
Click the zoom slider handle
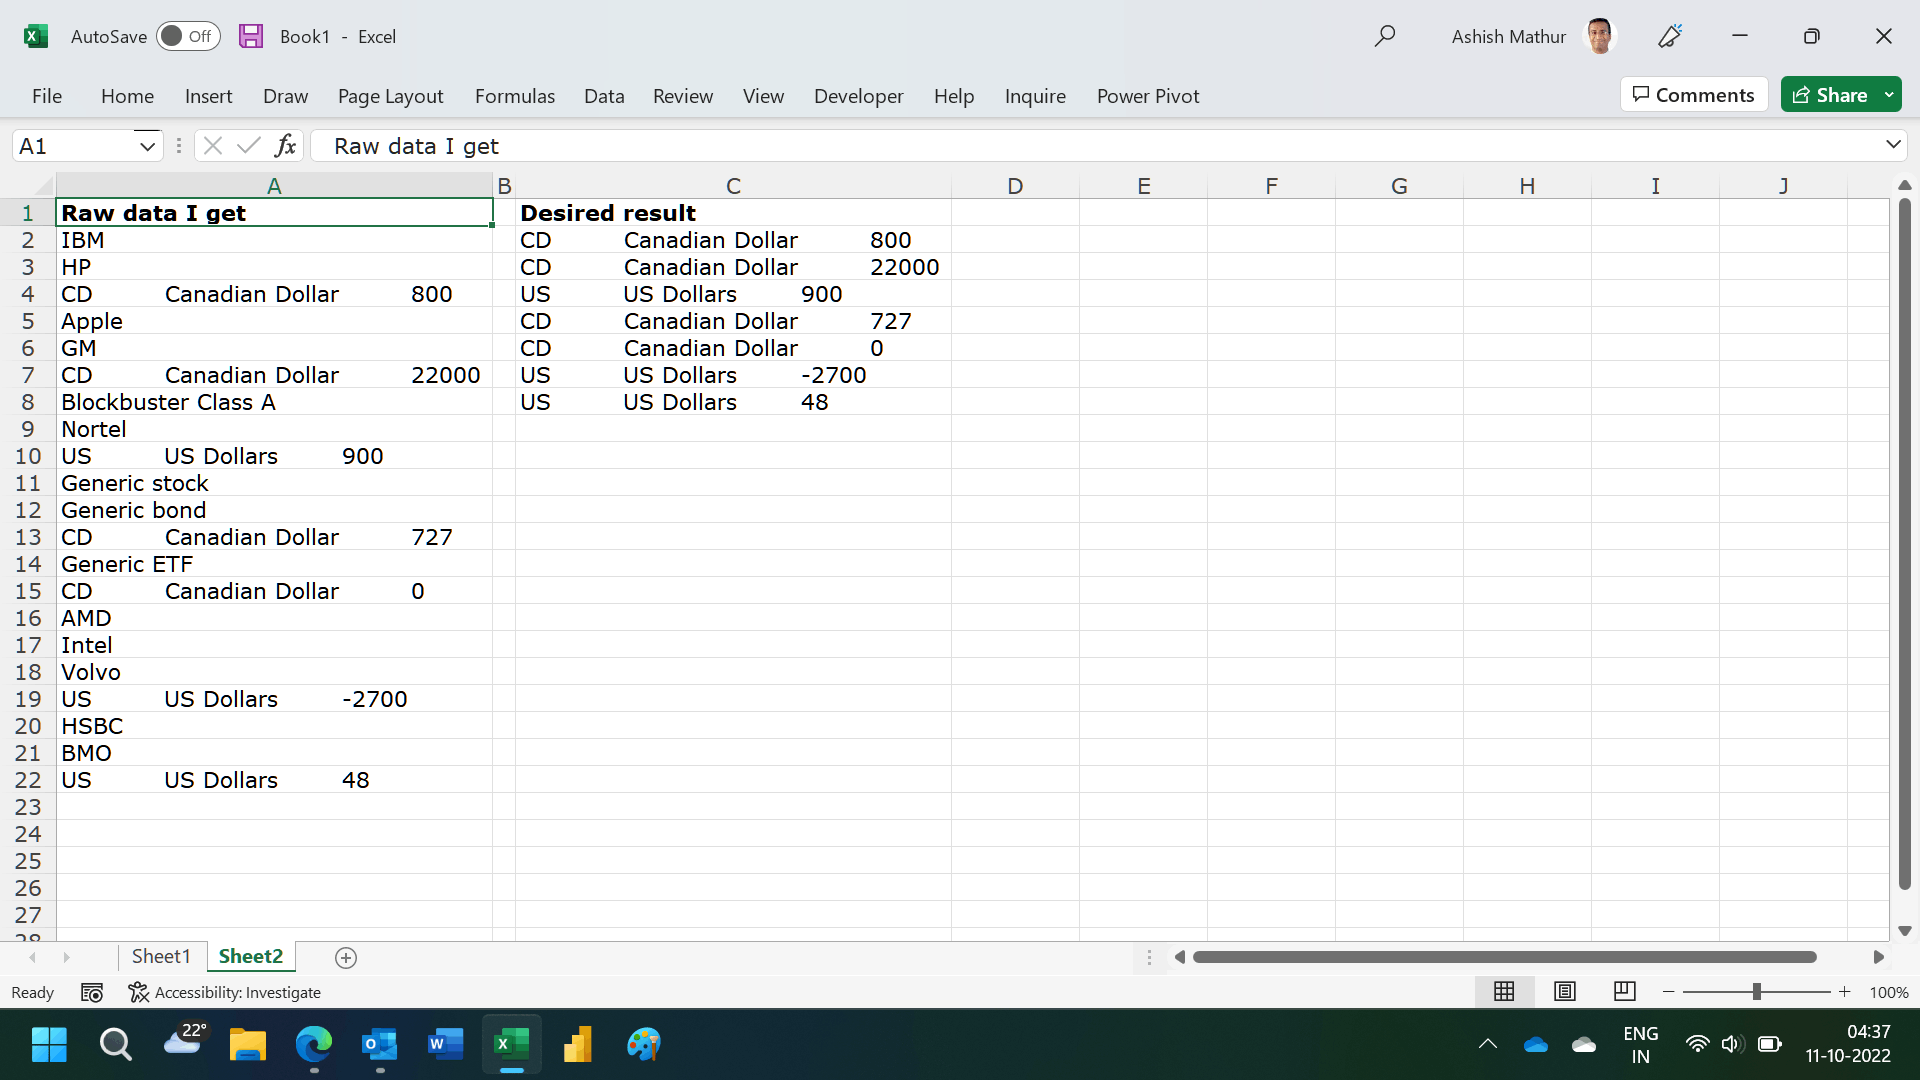tap(1757, 991)
